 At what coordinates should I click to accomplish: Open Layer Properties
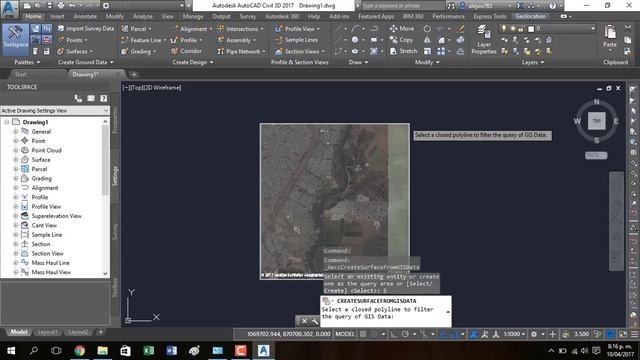pos(484,40)
